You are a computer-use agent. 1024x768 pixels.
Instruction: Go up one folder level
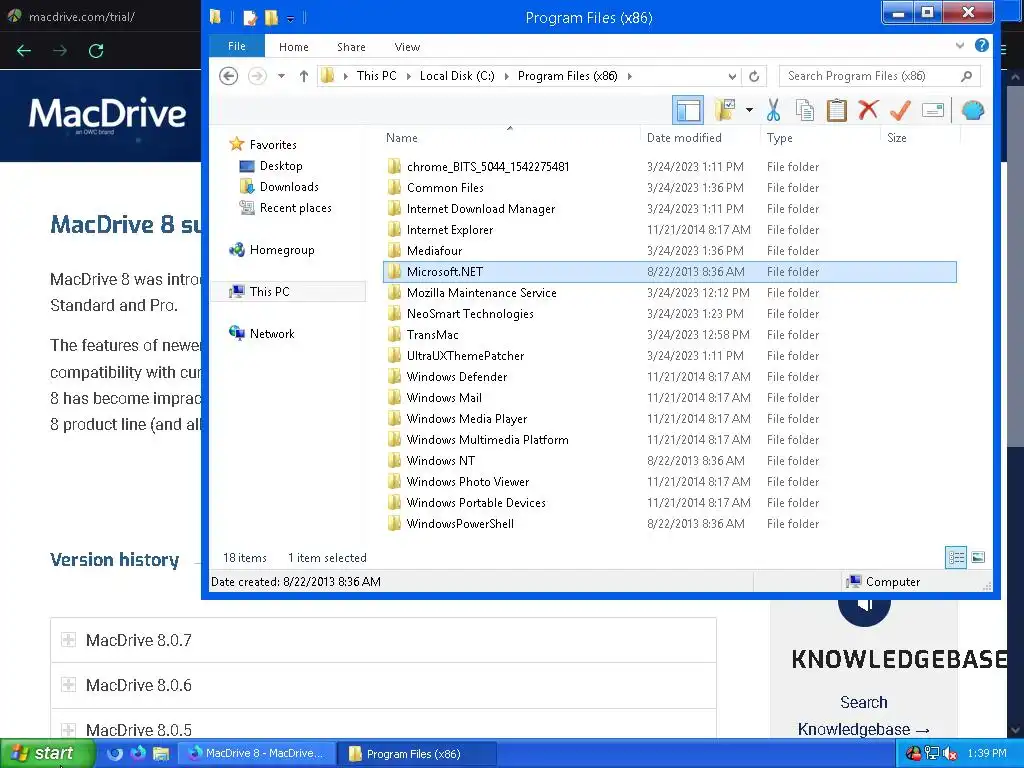click(304, 76)
